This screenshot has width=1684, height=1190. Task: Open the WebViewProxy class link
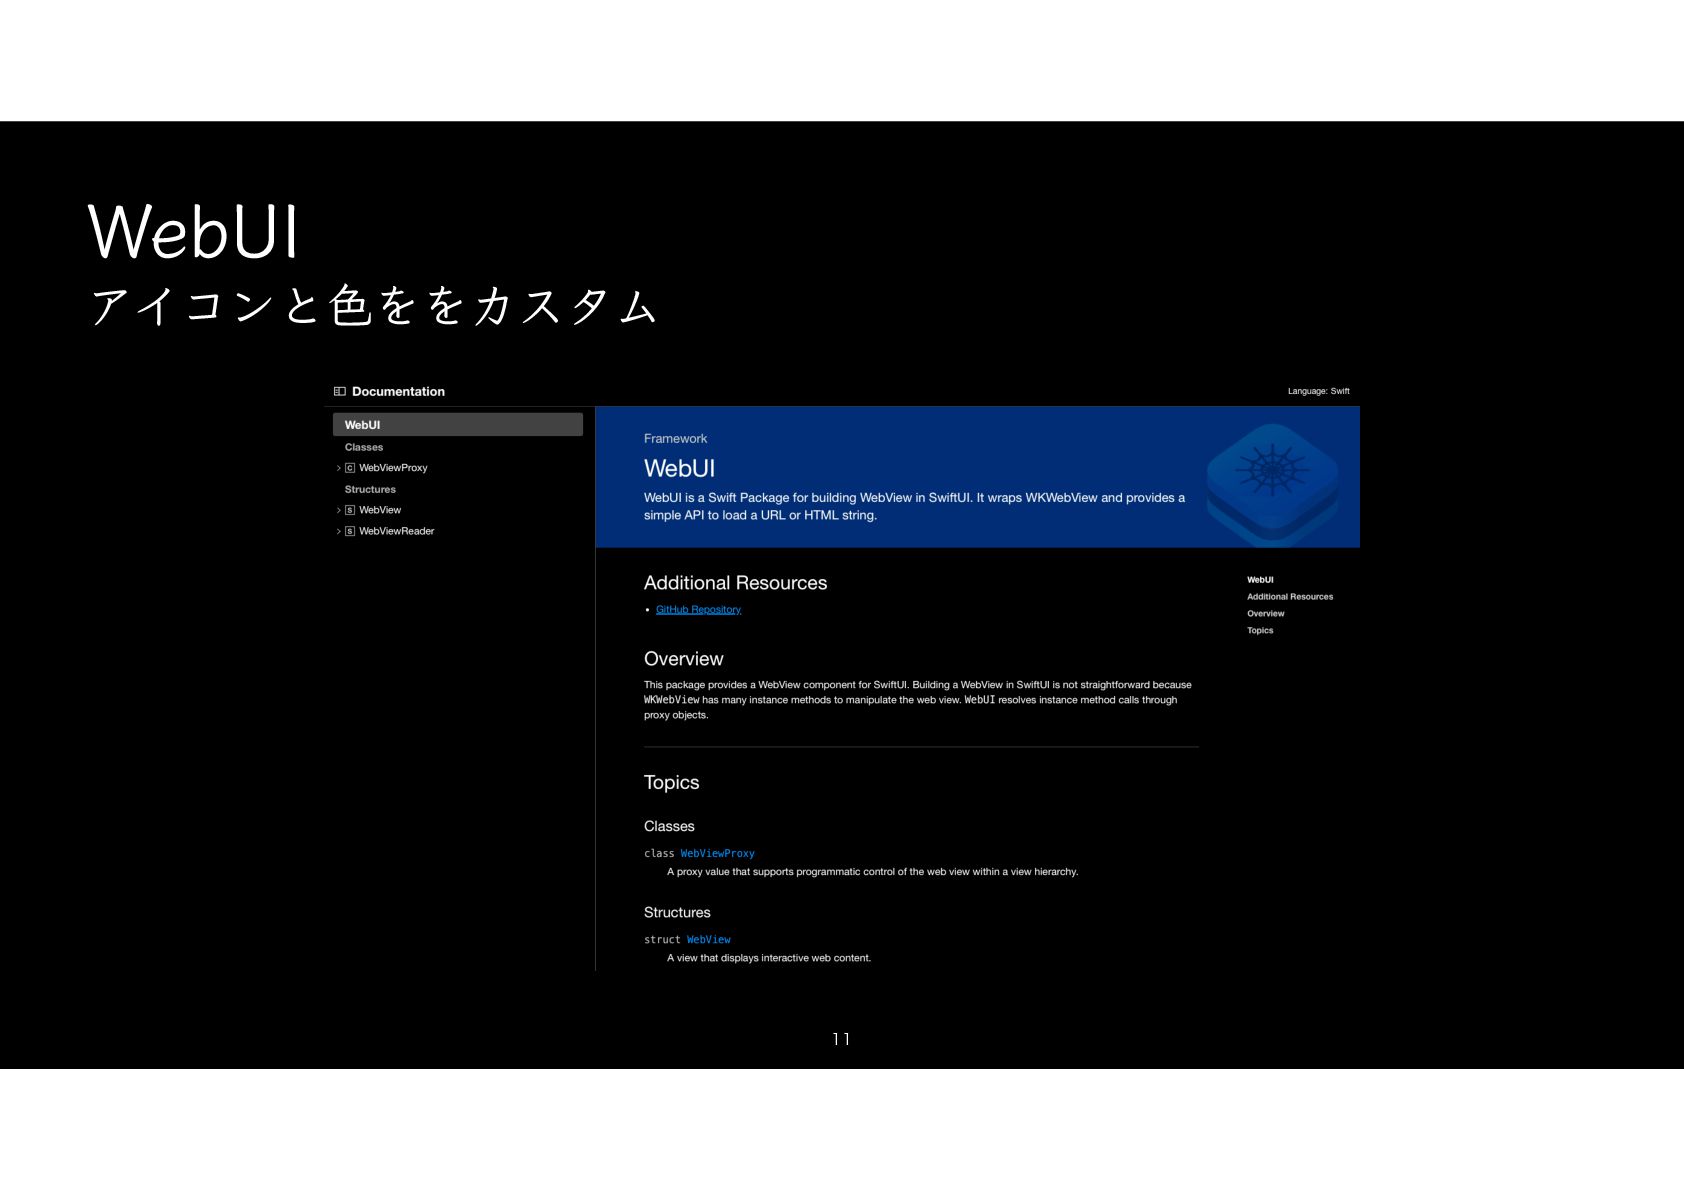717,854
